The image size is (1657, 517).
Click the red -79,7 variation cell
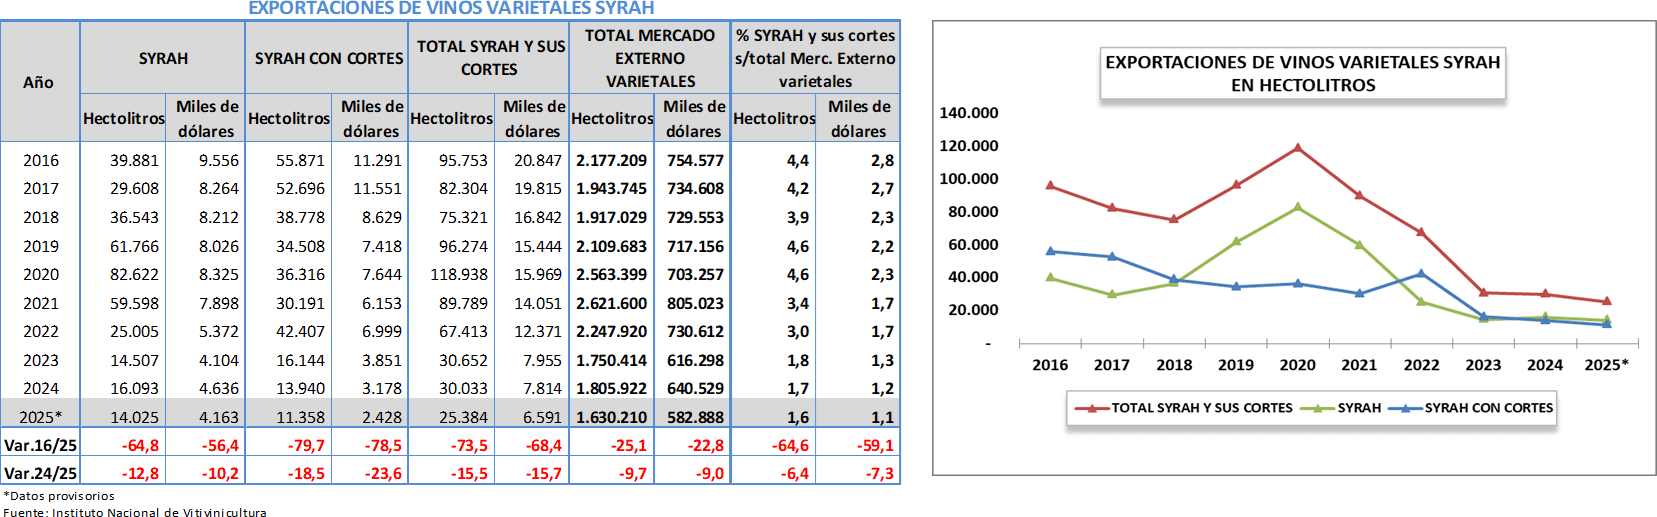click(305, 445)
